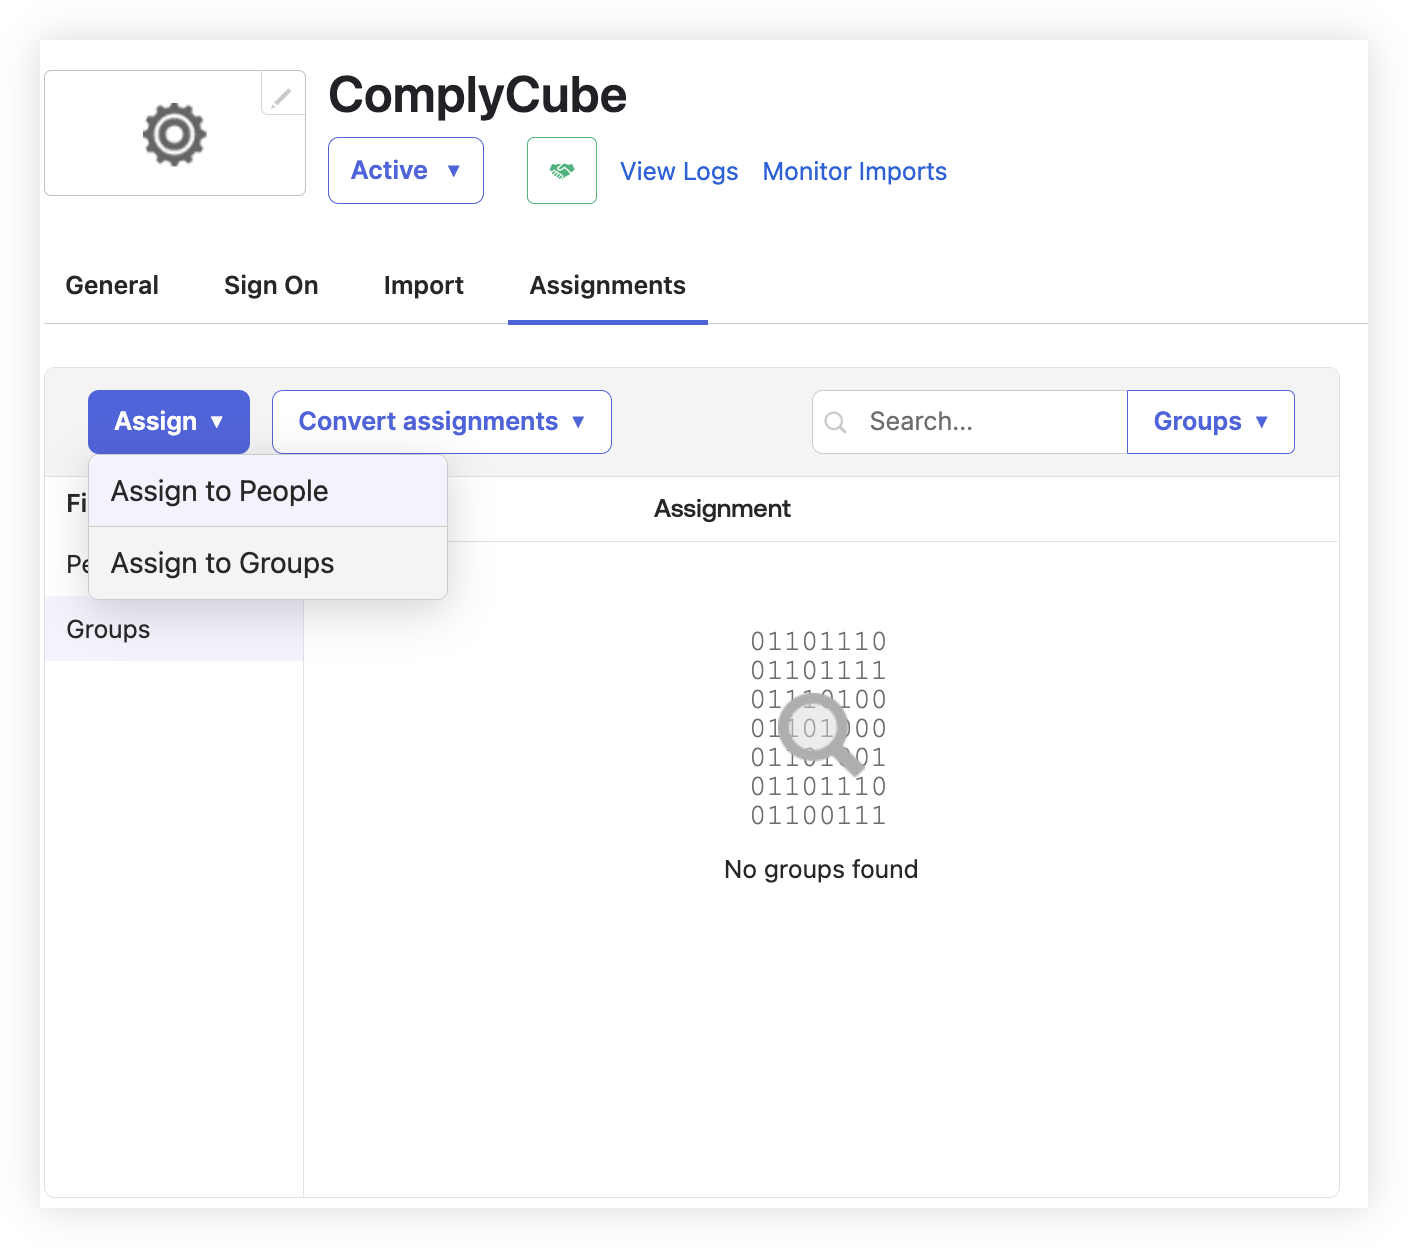The height and width of the screenshot is (1248, 1408).
Task: Switch to the General tab
Action: tap(112, 286)
